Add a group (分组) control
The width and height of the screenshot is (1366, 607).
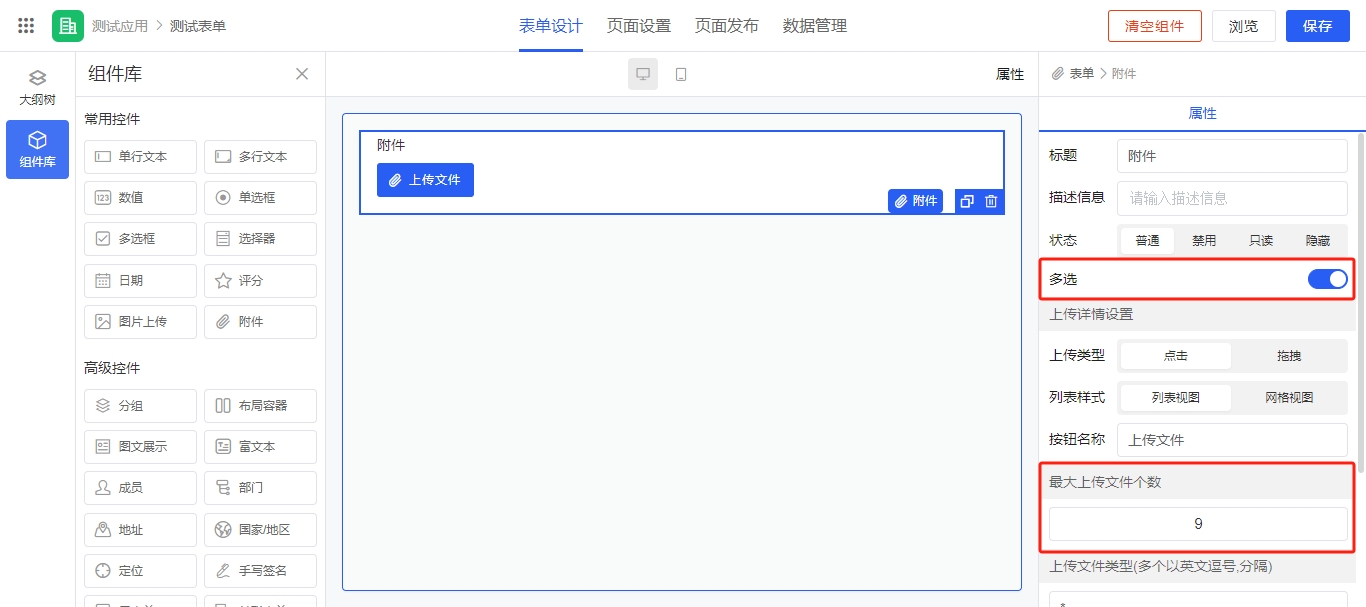[x=140, y=406]
